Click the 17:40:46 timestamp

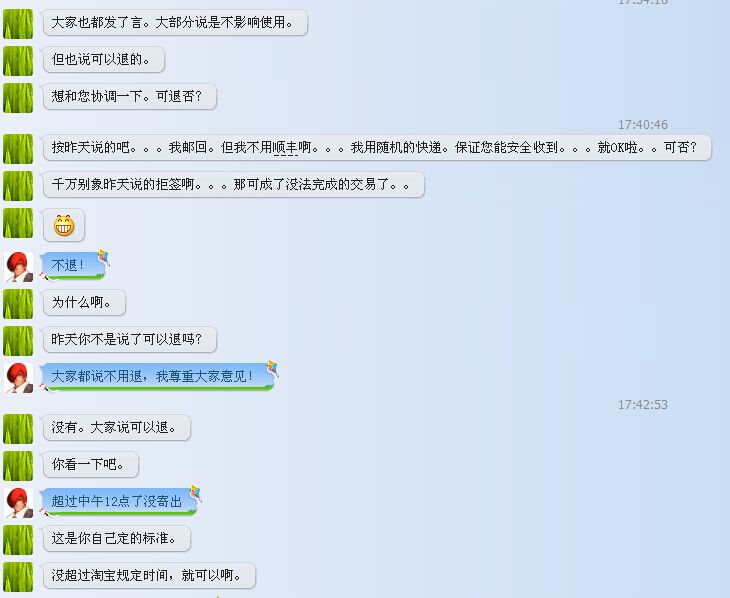[x=642, y=125]
